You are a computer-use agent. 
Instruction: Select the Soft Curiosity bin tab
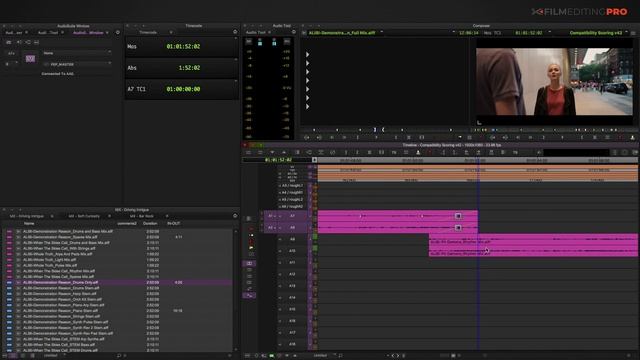point(84,216)
